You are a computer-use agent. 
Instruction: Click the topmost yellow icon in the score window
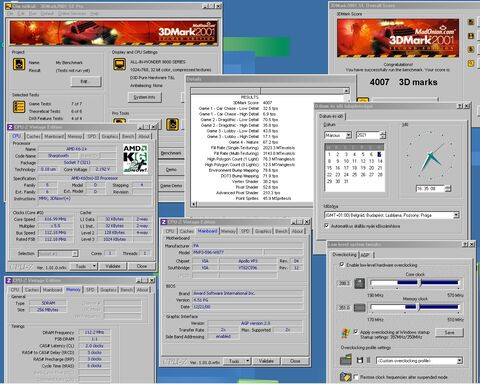(471, 22)
